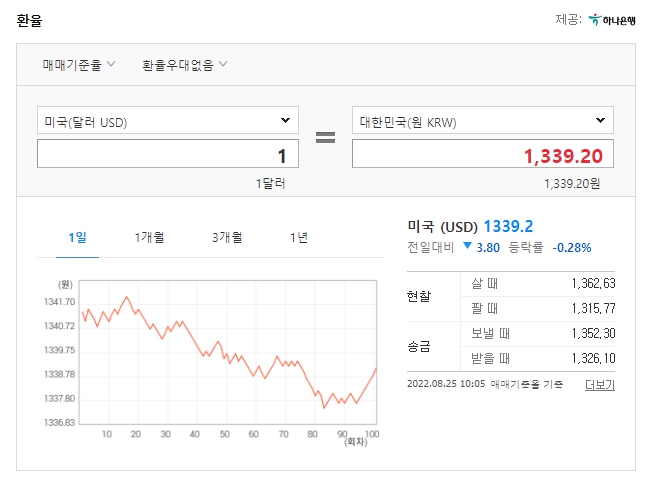
Task: Click the 보낼 때 value 1,352.30
Action: 594,334
